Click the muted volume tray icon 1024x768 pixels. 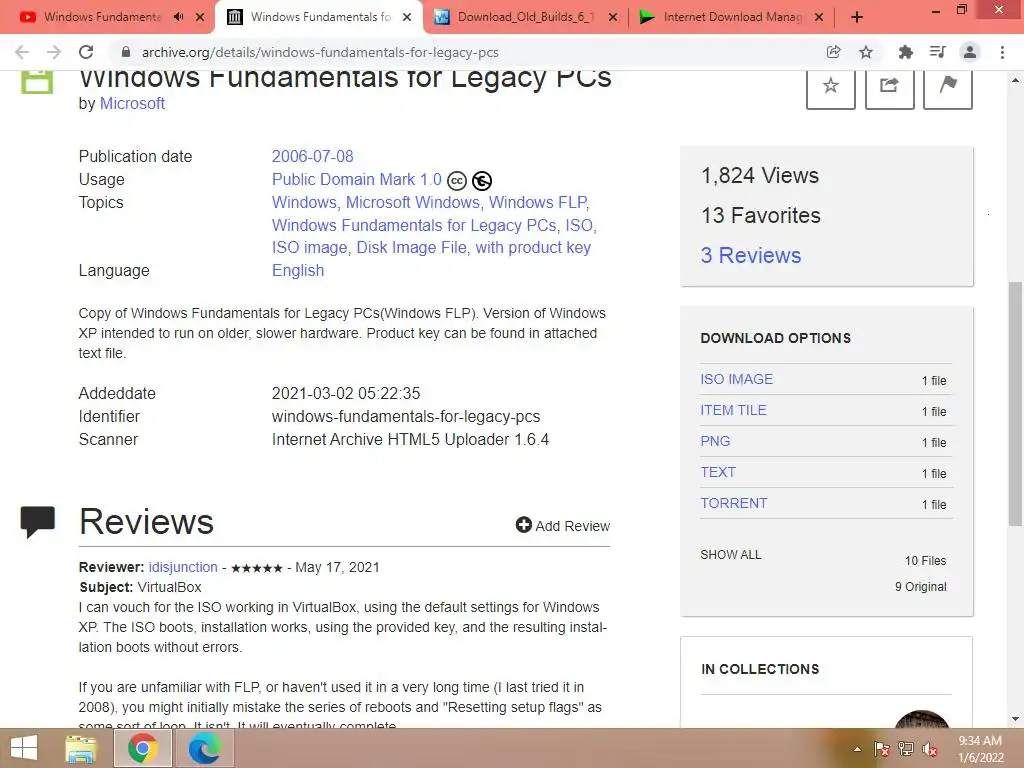click(930, 749)
